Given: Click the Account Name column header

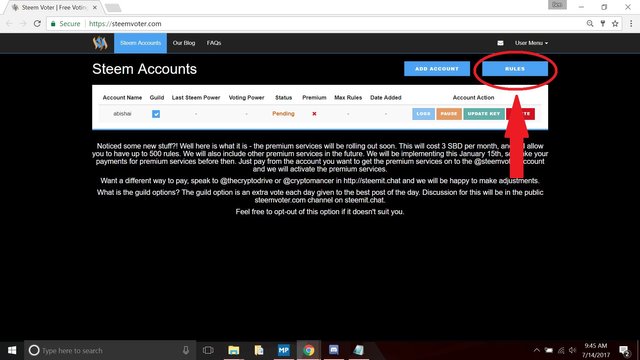Looking at the screenshot, I should click(x=122, y=98).
